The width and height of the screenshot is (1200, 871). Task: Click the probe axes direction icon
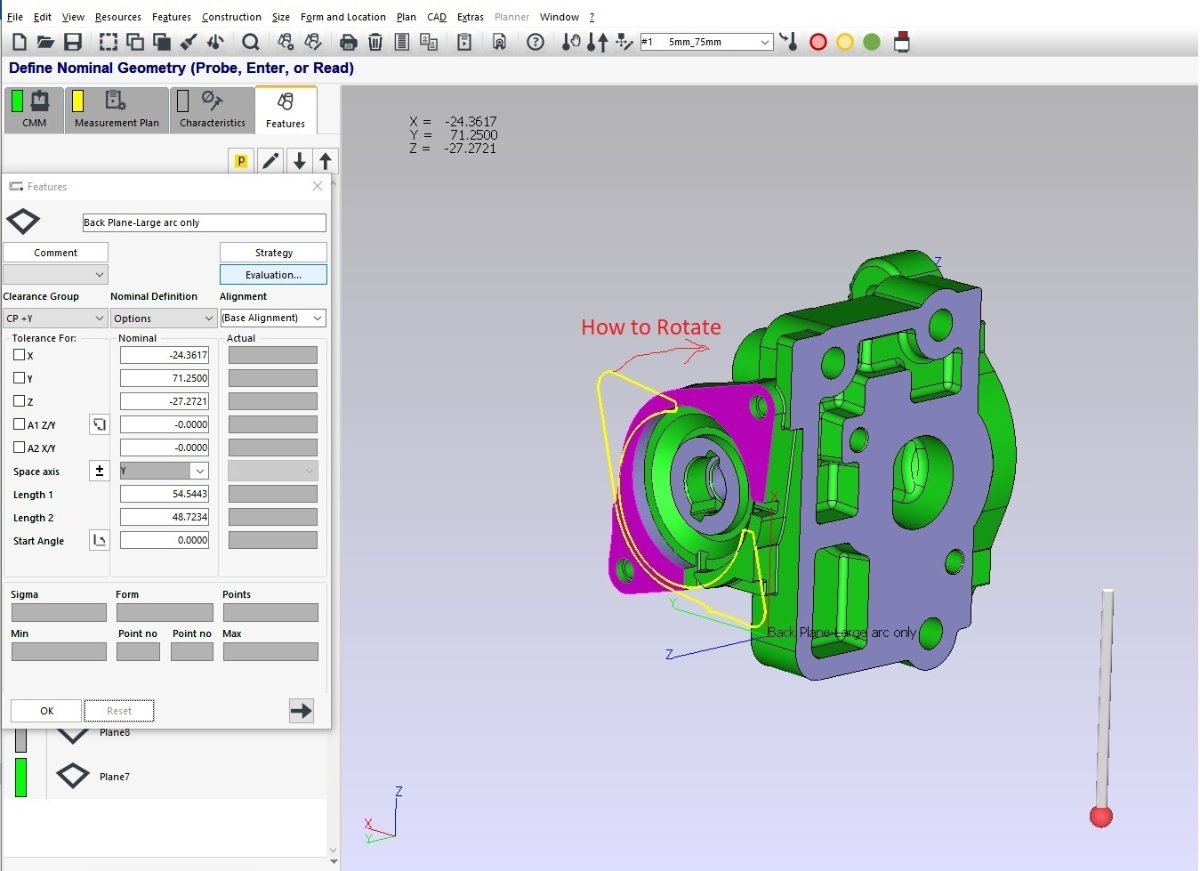(x=624, y=42)
